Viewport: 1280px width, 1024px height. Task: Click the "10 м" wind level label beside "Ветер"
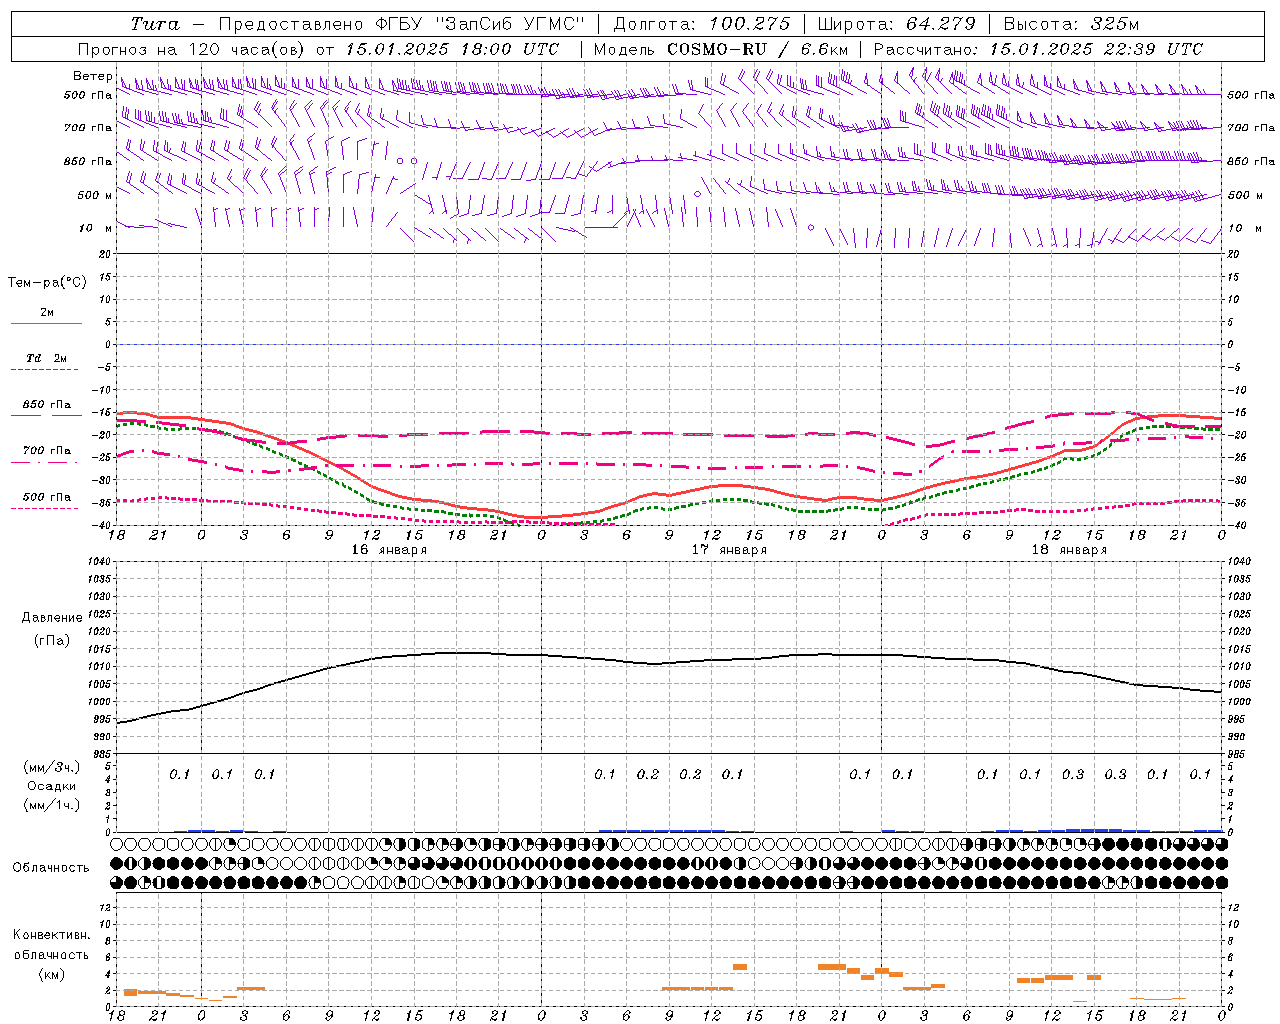tap(95, 229)
